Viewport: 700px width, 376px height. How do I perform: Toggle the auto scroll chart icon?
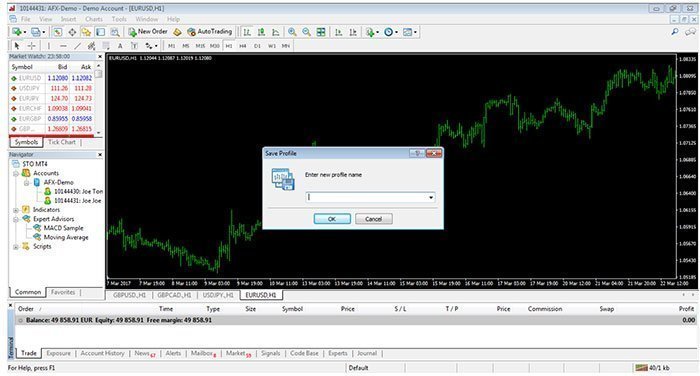click(338, 32)
